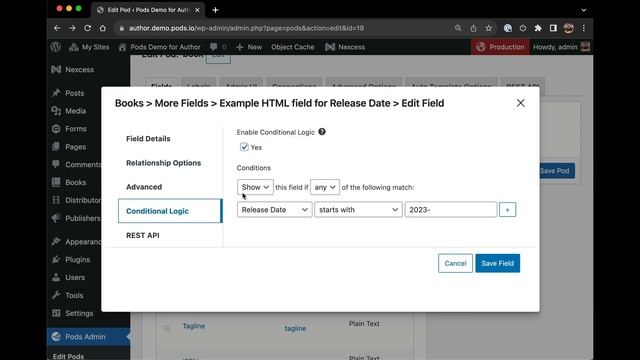Click the 2023- value input
The height and width of the screenshot is (360, 640).
(451, 209)
